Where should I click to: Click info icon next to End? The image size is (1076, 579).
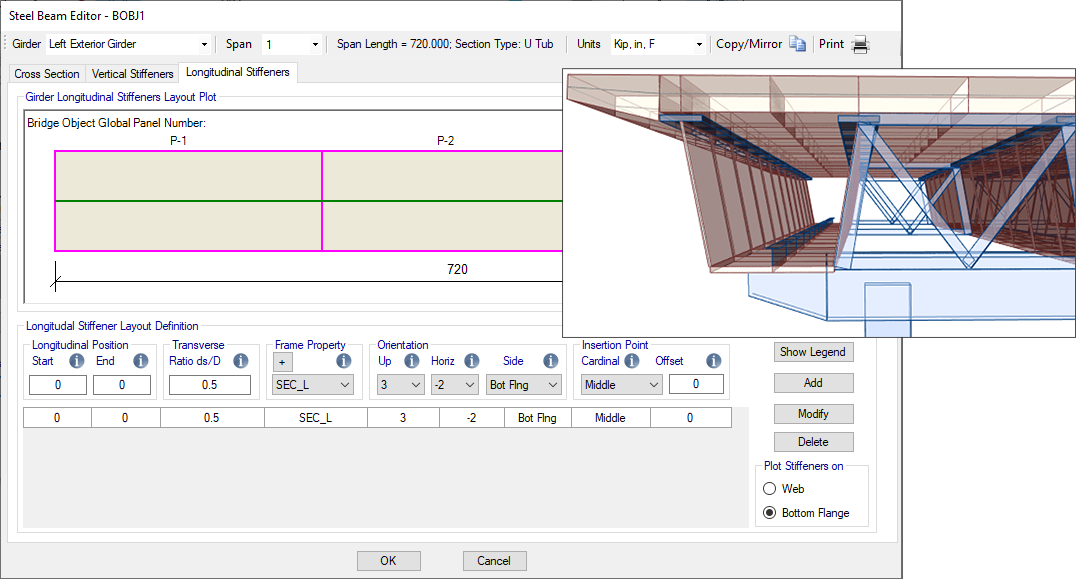(140, 361)
